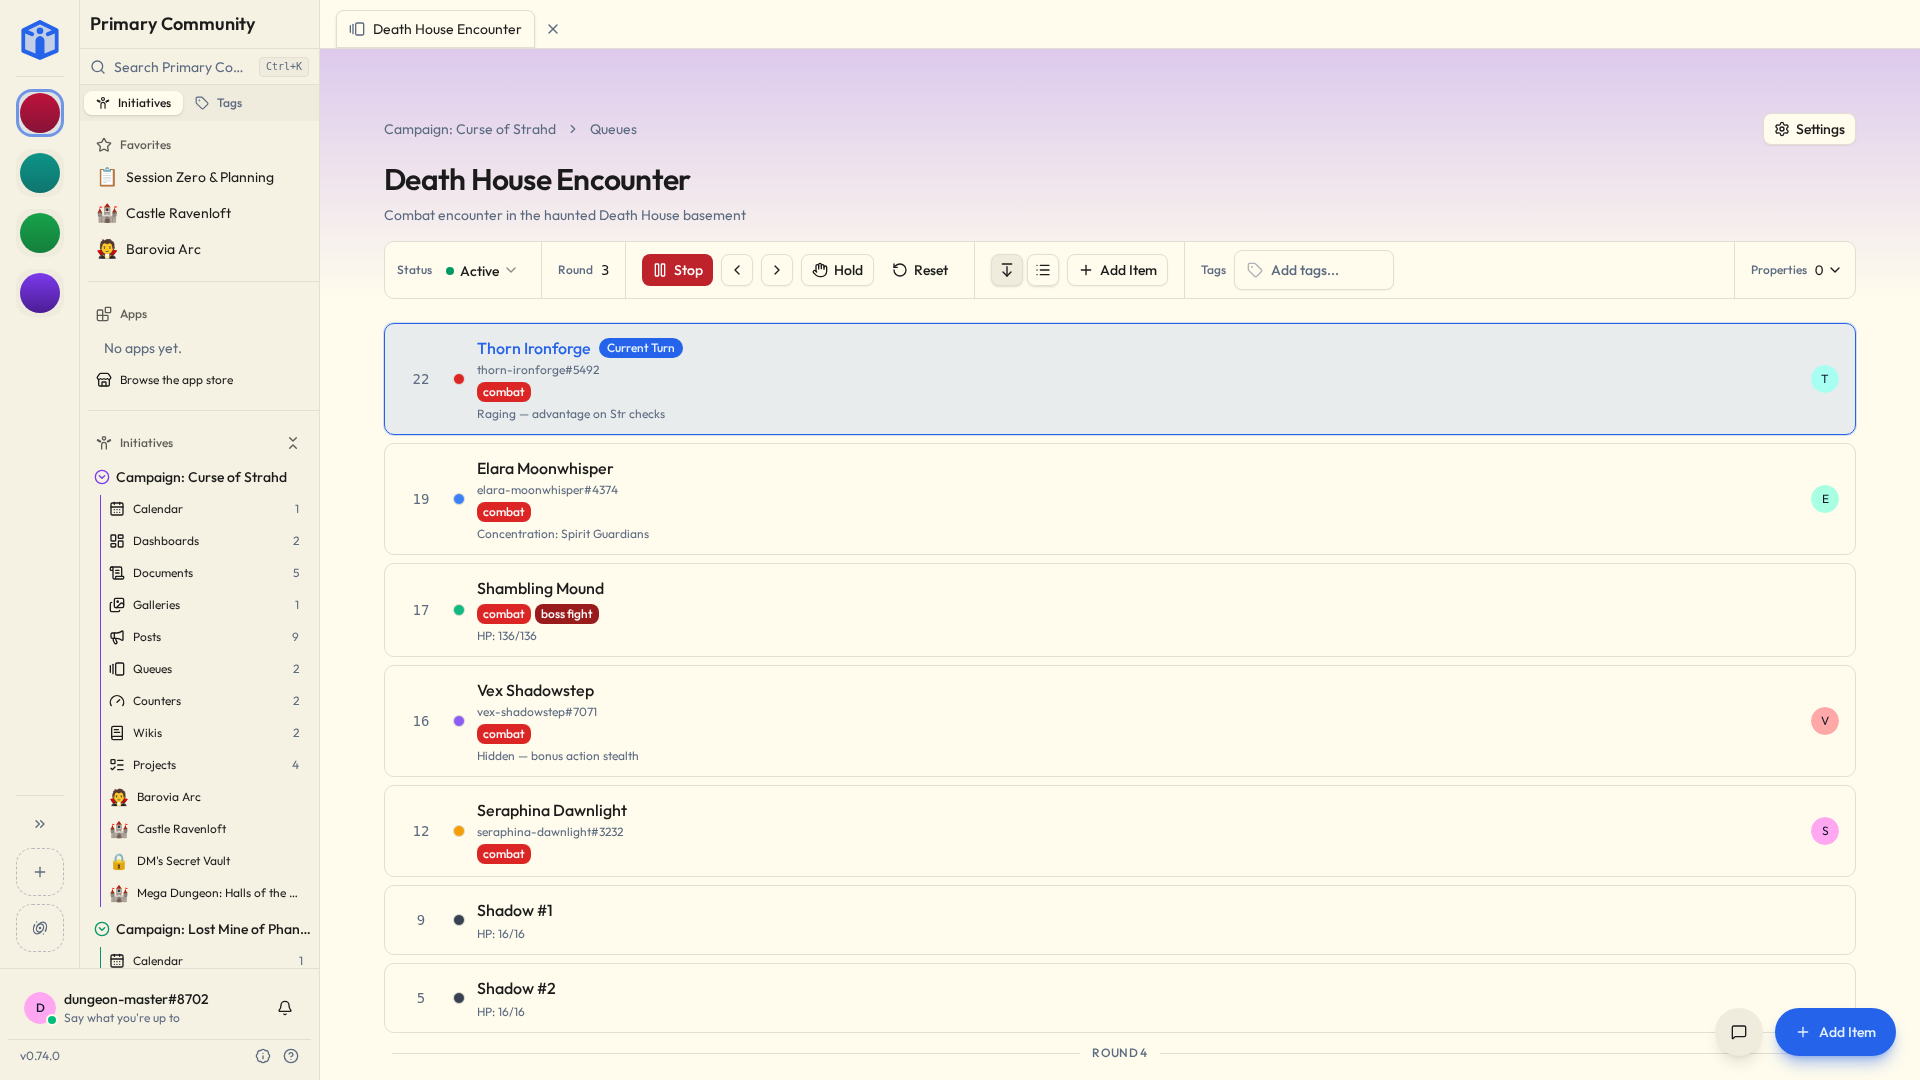Advance to next turn arrow
The image size is (1920, 1080).
777,270
